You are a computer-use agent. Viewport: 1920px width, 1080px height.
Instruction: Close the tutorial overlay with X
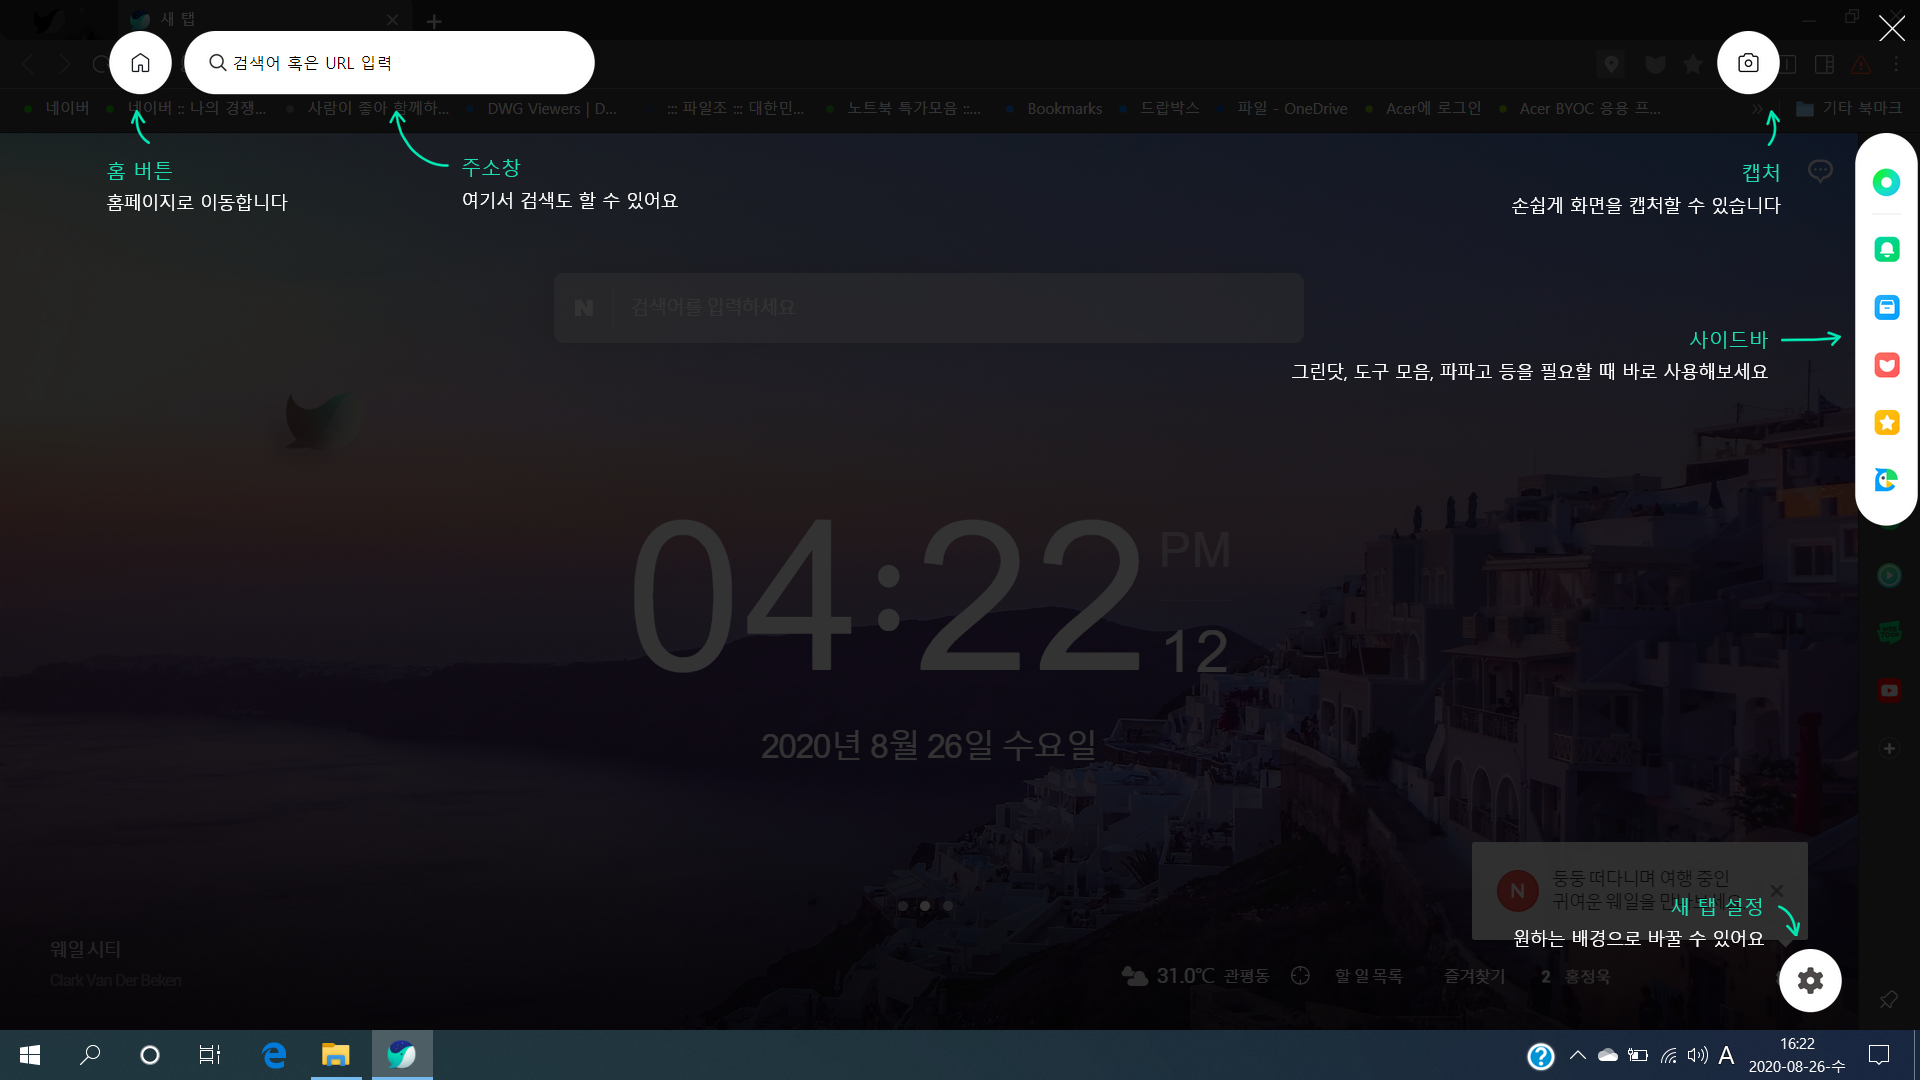click(1891, 28)
